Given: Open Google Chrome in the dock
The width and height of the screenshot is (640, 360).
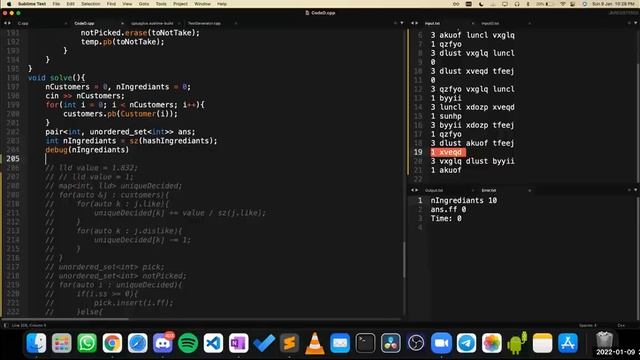Looking at the screenshot, I should (112, 343).
